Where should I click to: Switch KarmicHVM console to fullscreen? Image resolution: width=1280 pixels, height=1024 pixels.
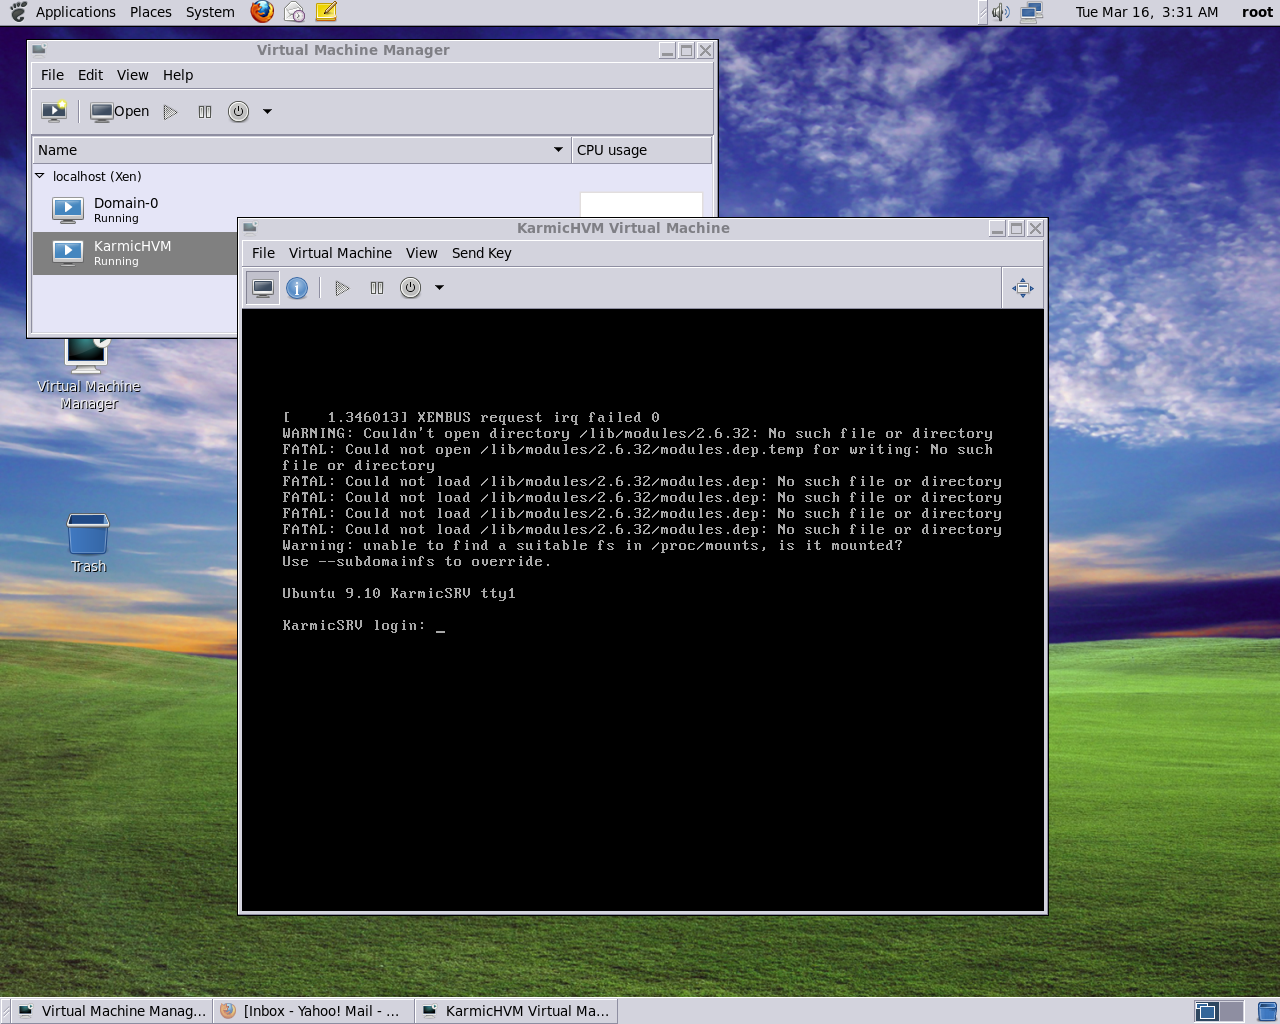(1022, 288)
